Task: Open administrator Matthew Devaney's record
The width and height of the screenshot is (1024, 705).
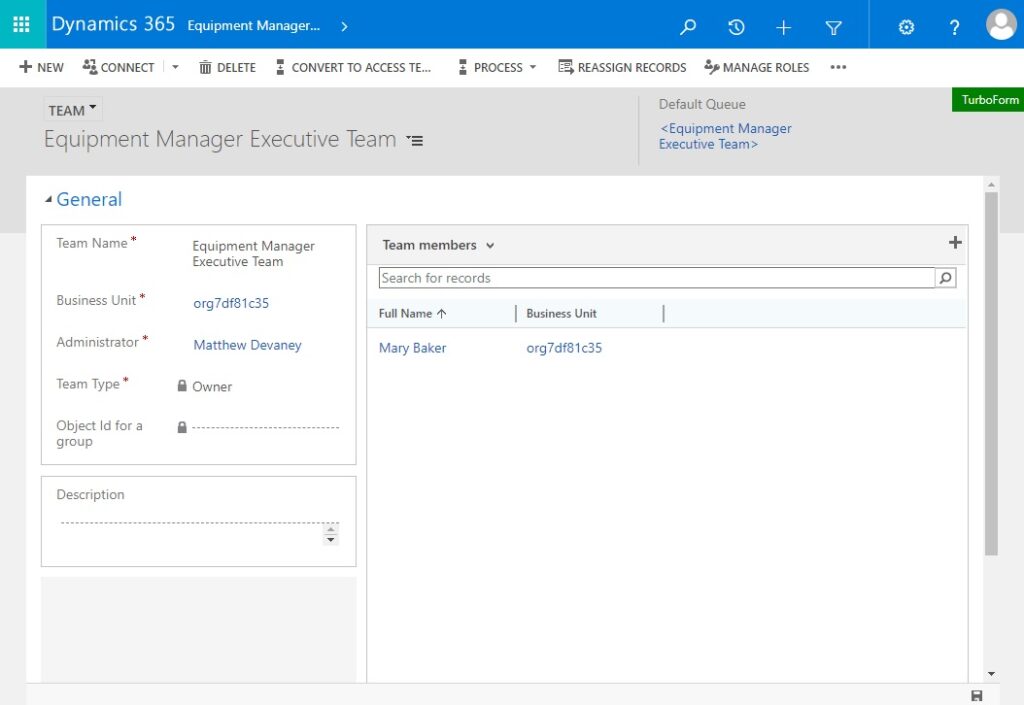Action: 247,344
